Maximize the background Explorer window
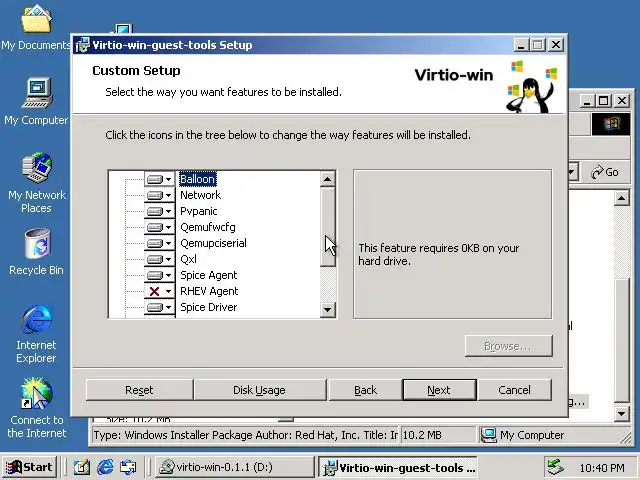Image resolution: width=640 pixels, height=480 pixels. click(604, 100)
